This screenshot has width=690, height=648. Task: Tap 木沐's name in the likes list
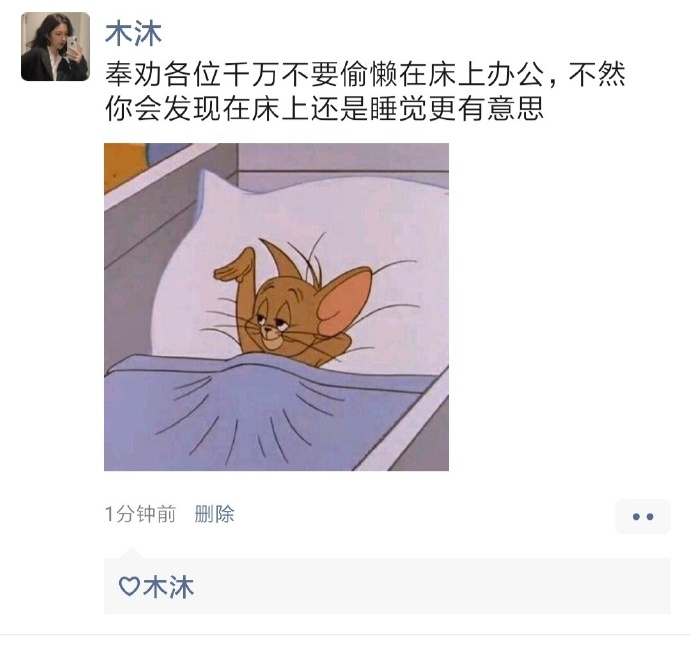[168, 586]
